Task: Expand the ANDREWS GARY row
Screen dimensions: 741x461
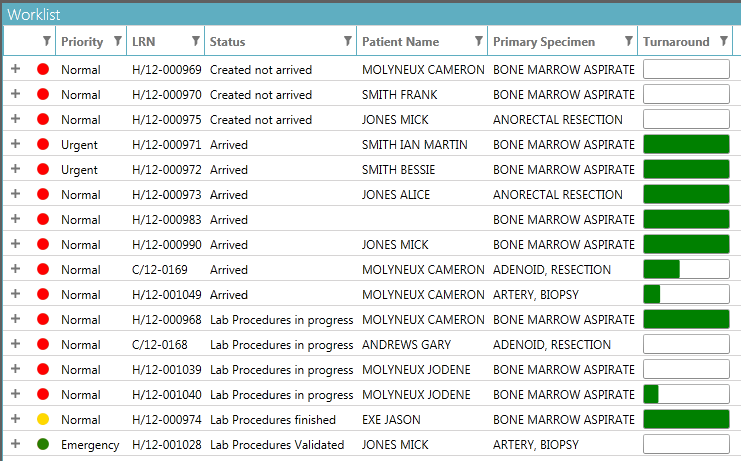Action: point(15,344)
